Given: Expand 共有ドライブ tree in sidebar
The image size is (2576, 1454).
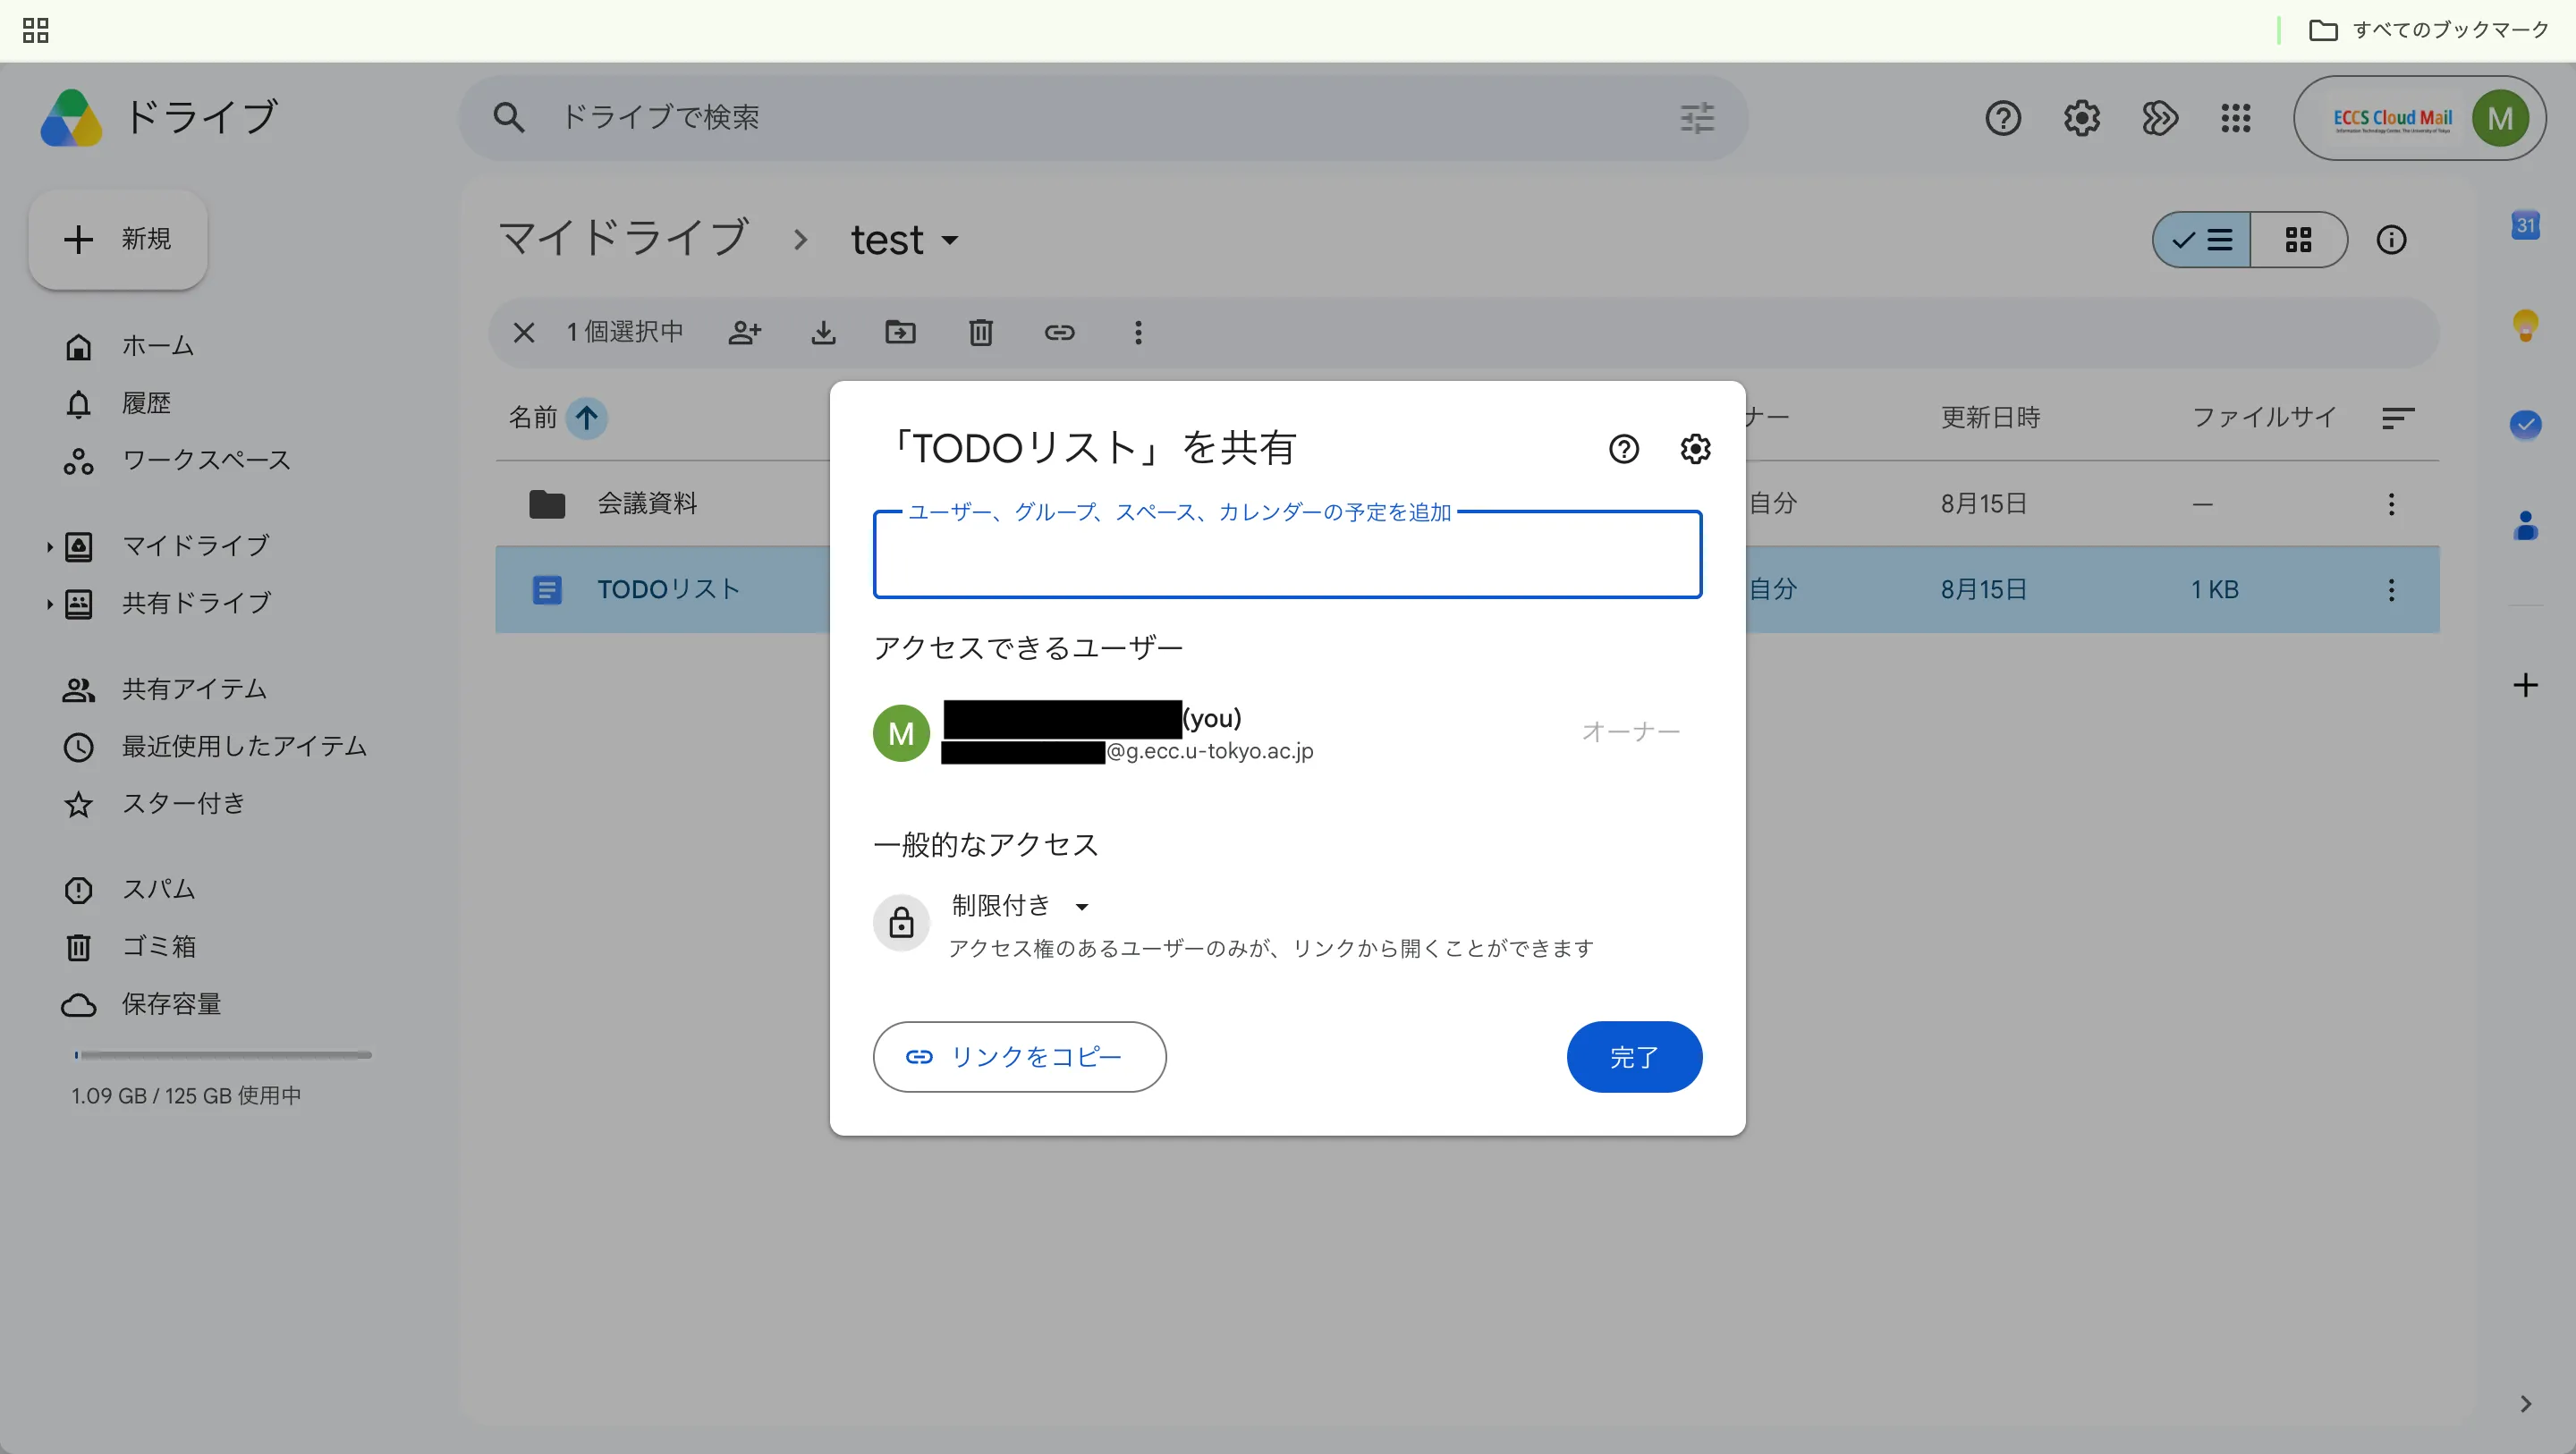Looking at the screenshot, I should [48, 603].
